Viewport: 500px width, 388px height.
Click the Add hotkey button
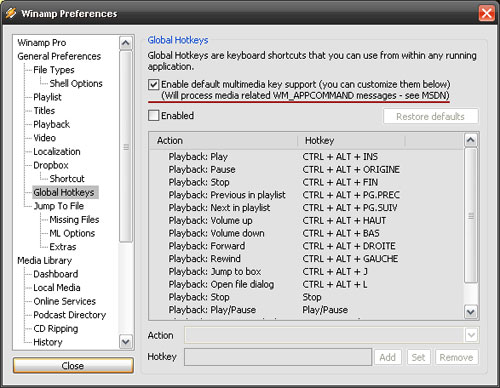click(x=388, y=357)
